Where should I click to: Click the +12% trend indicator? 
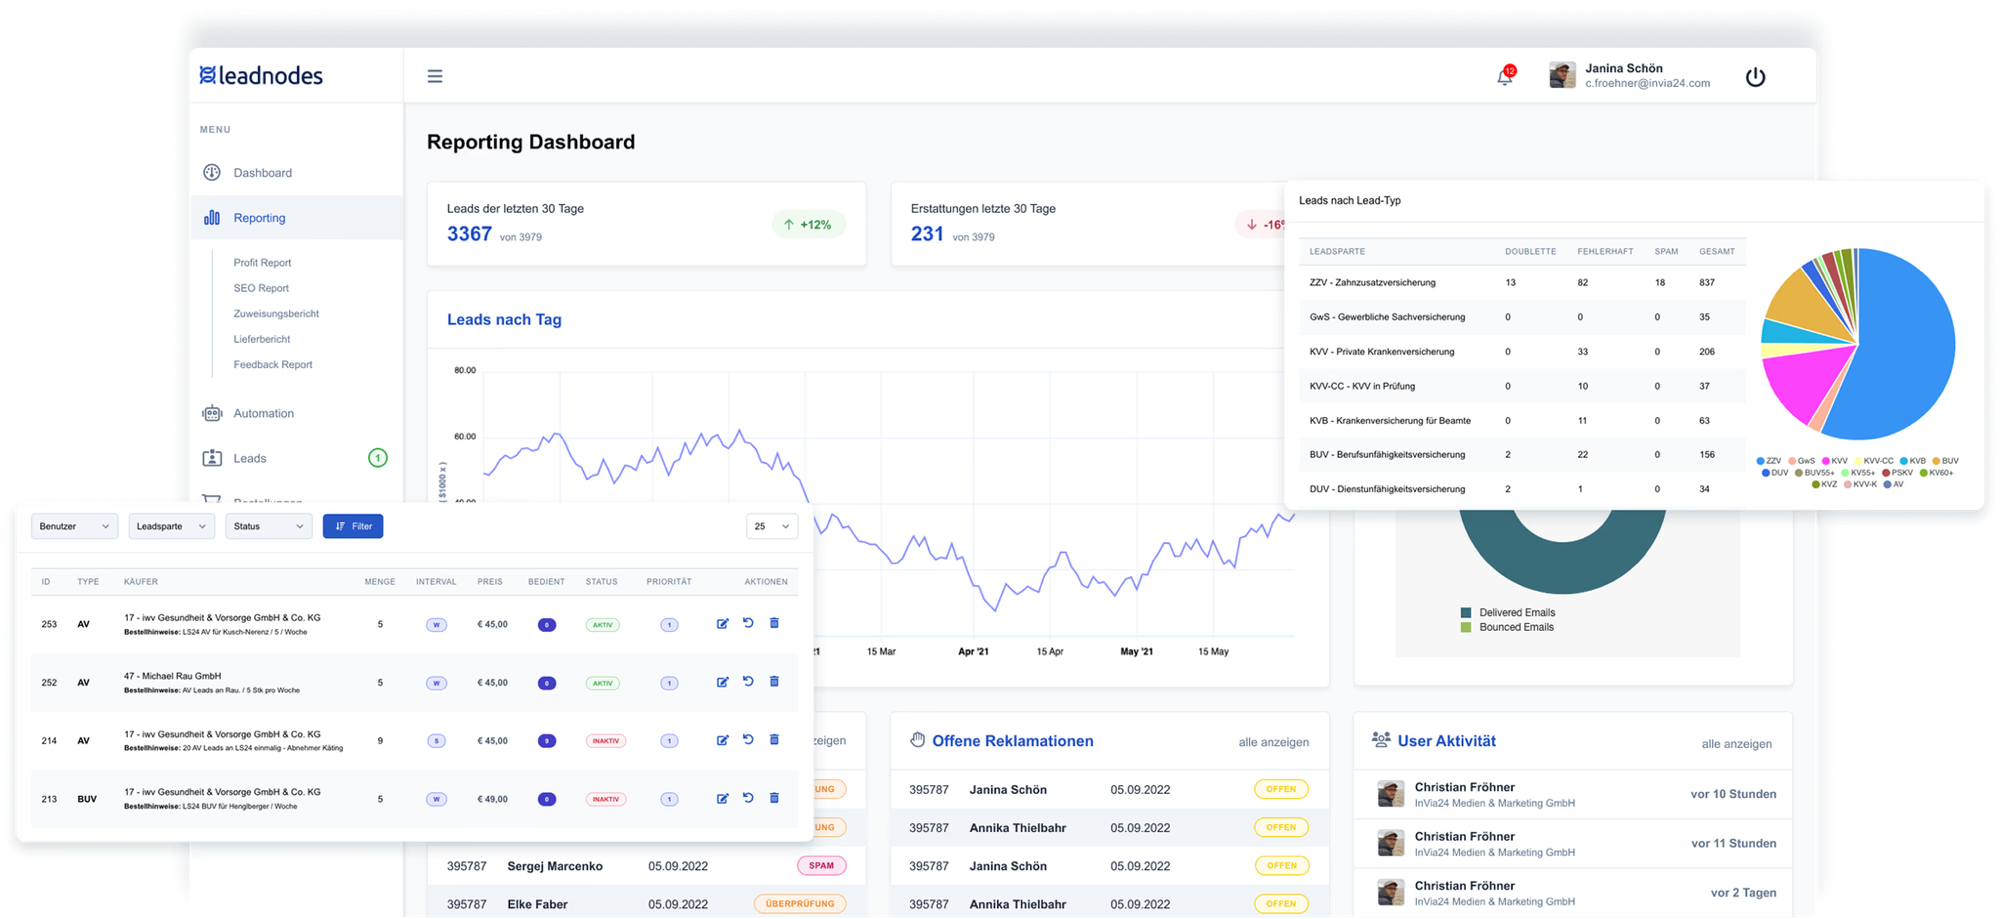[x=808, y=225]
